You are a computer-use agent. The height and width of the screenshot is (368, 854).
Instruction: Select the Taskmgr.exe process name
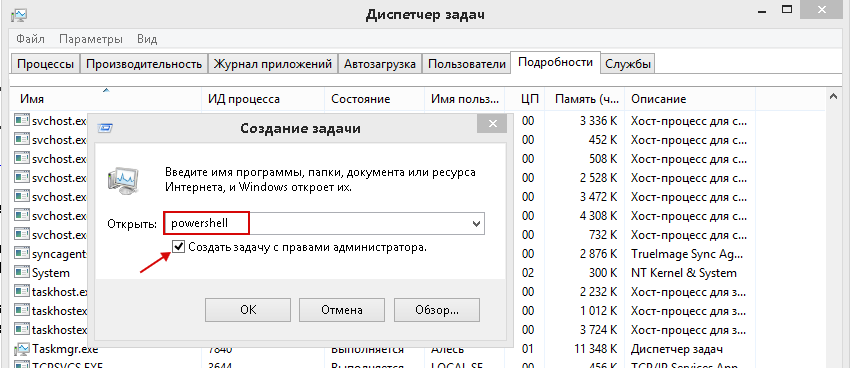point(65,348)
